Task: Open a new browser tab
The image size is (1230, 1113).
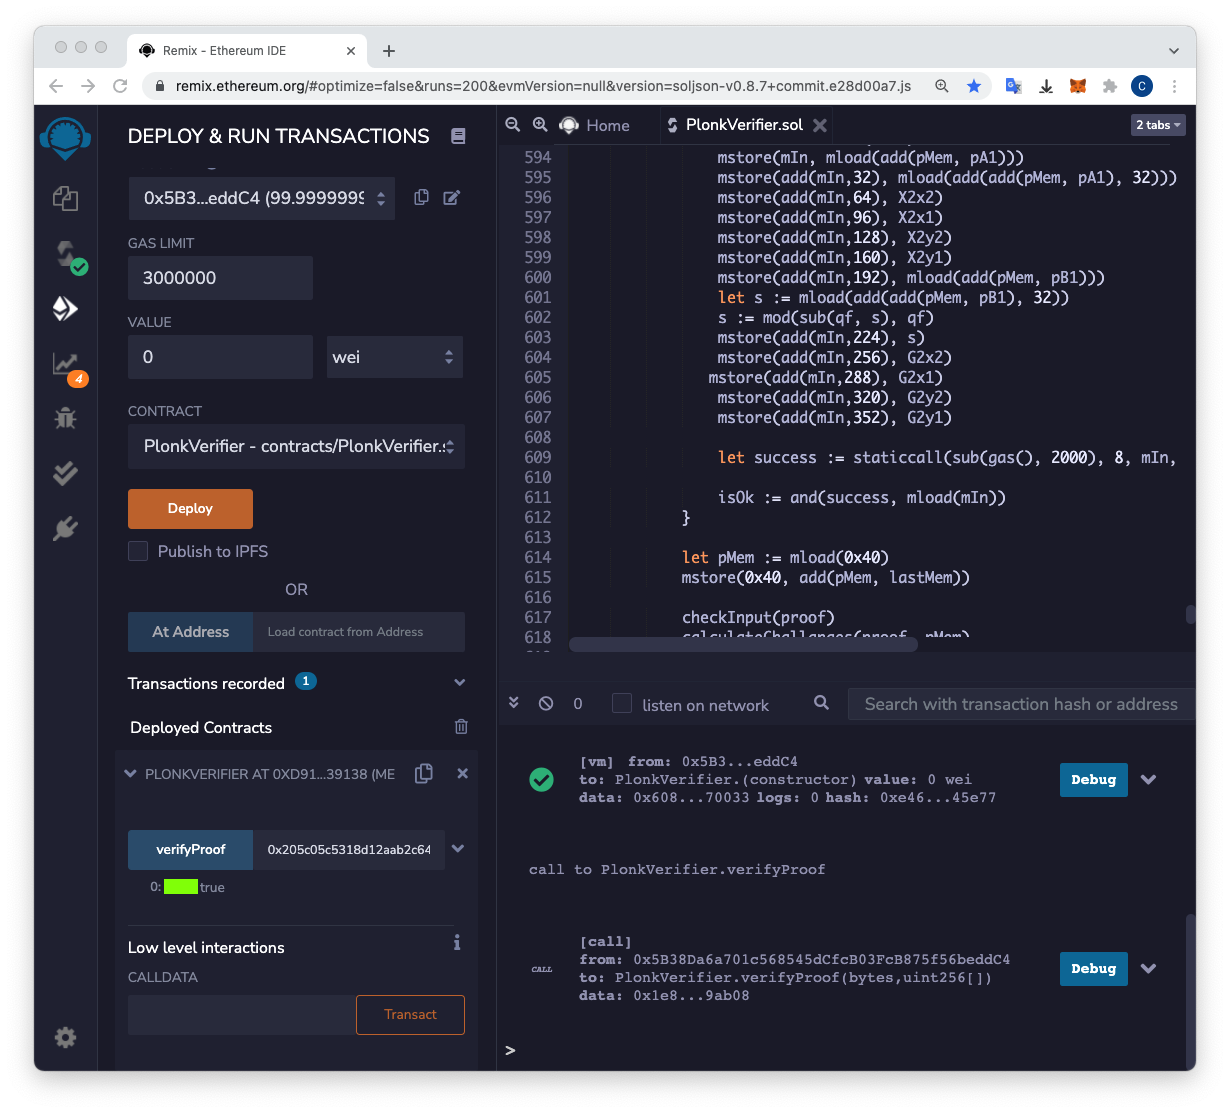Action: [389, 50]
